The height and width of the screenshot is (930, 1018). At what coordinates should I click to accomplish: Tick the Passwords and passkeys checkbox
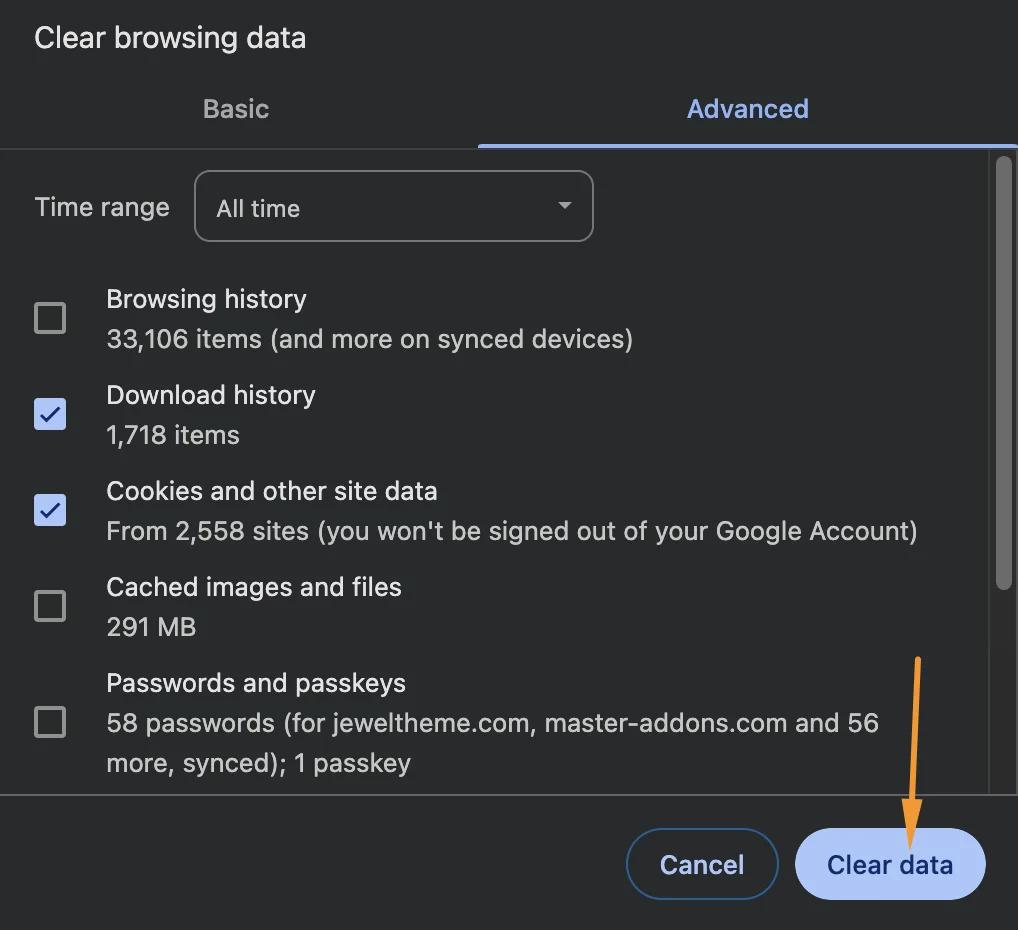pyautogui.click(x=50, y=722)
